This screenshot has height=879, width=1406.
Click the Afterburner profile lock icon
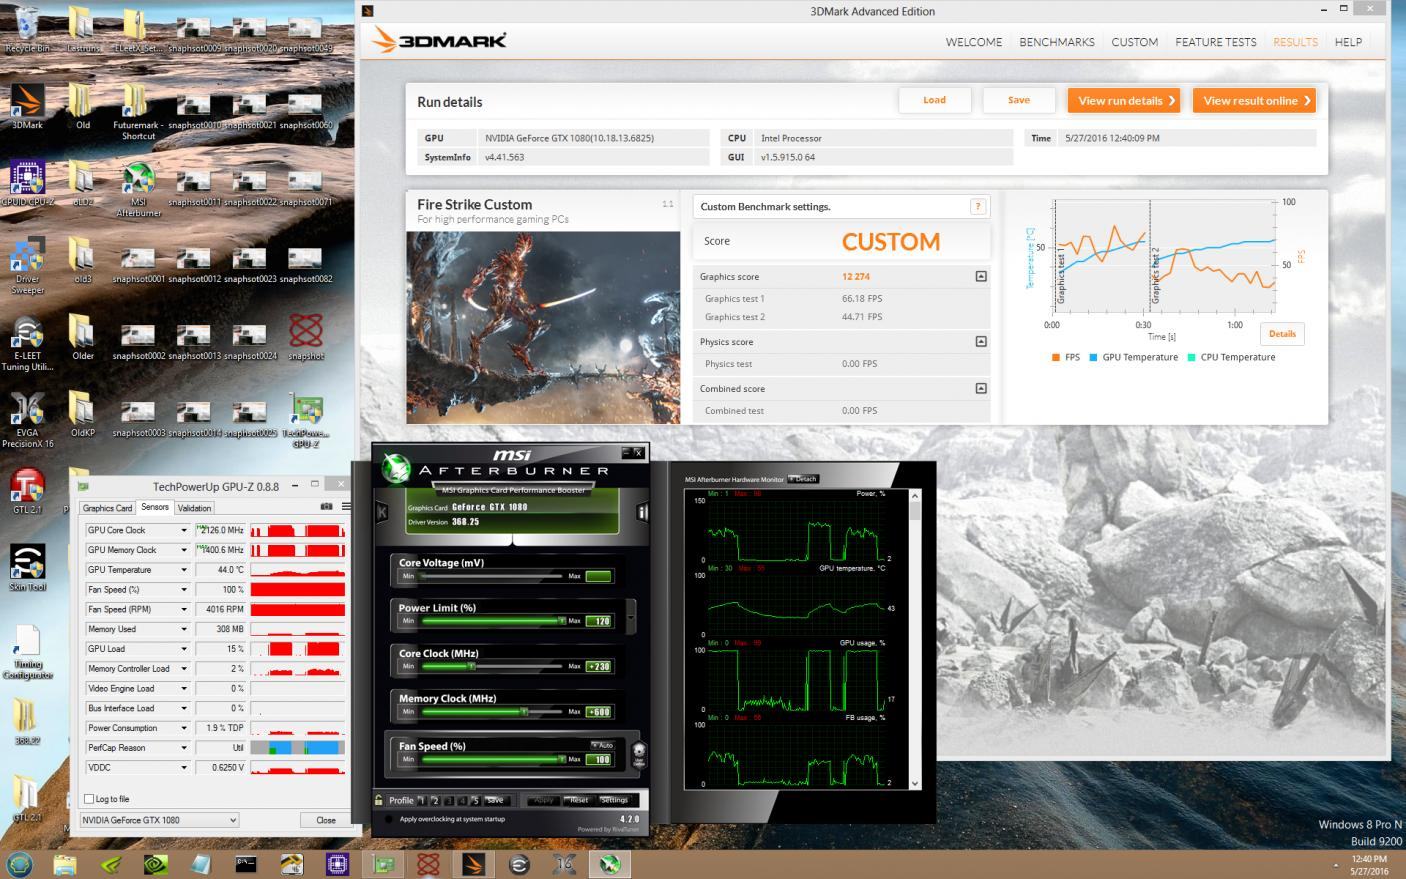tap(379, 800)
